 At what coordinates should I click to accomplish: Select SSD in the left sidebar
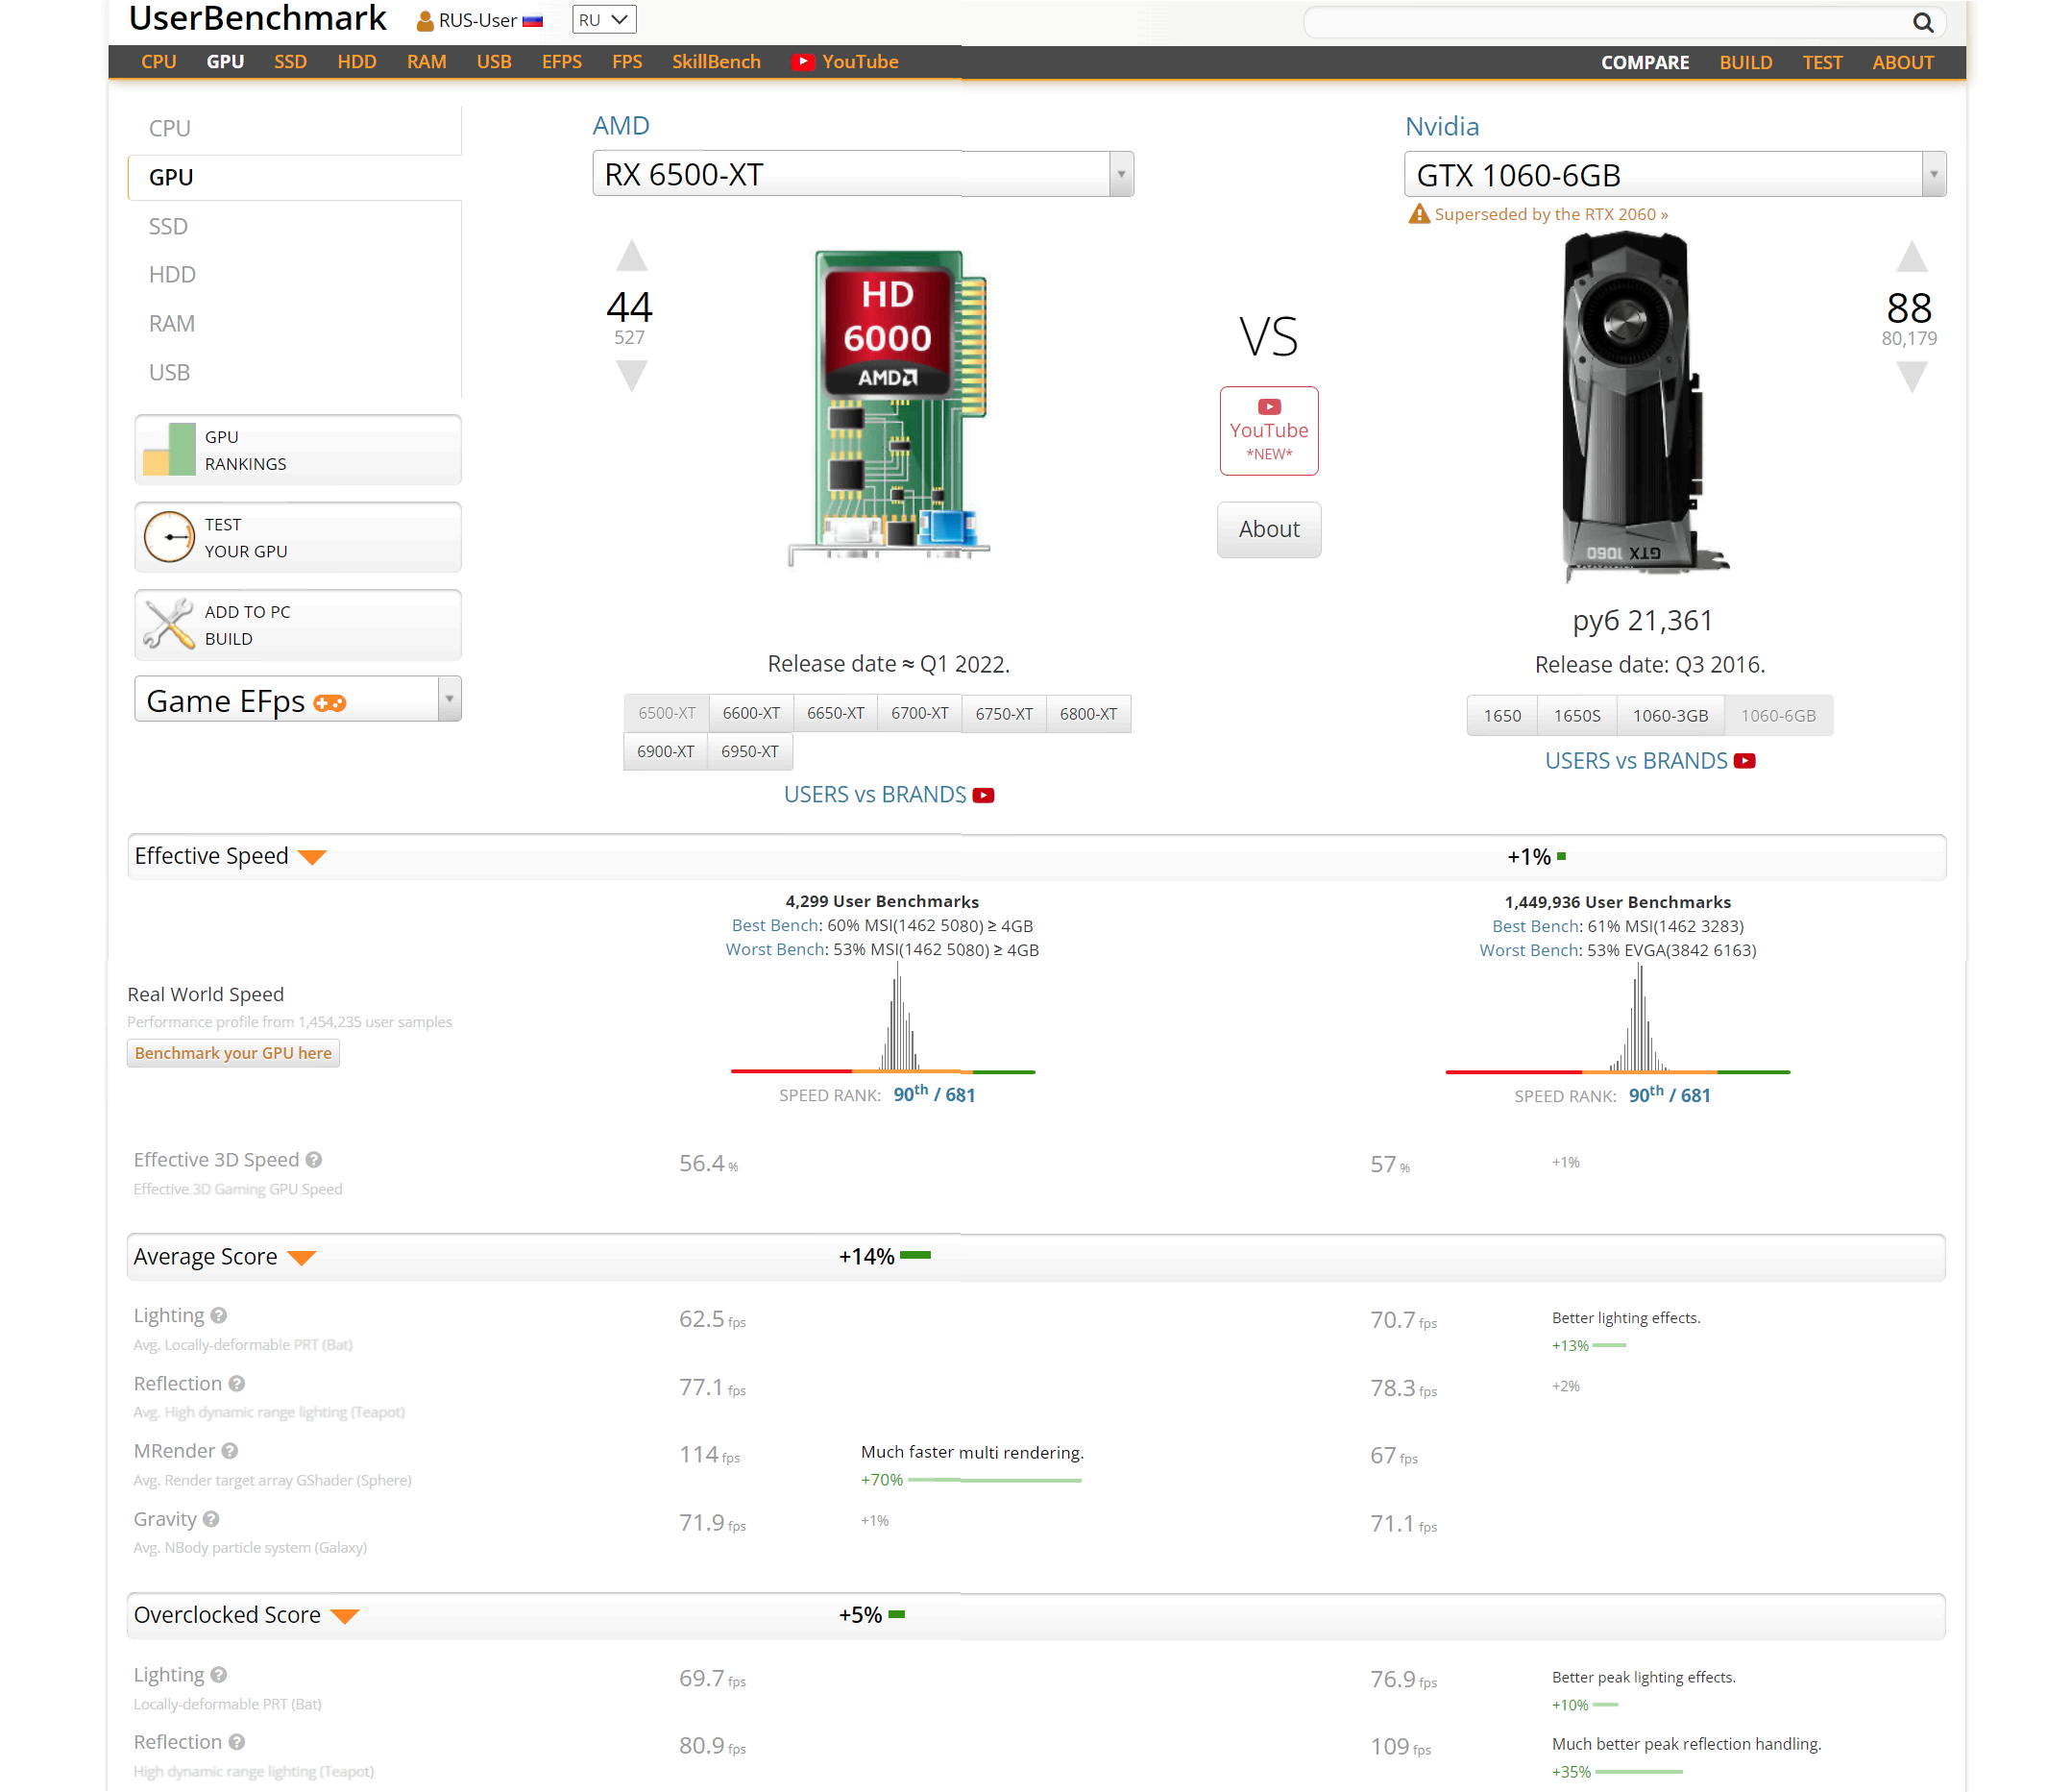[x=168, y=226]
